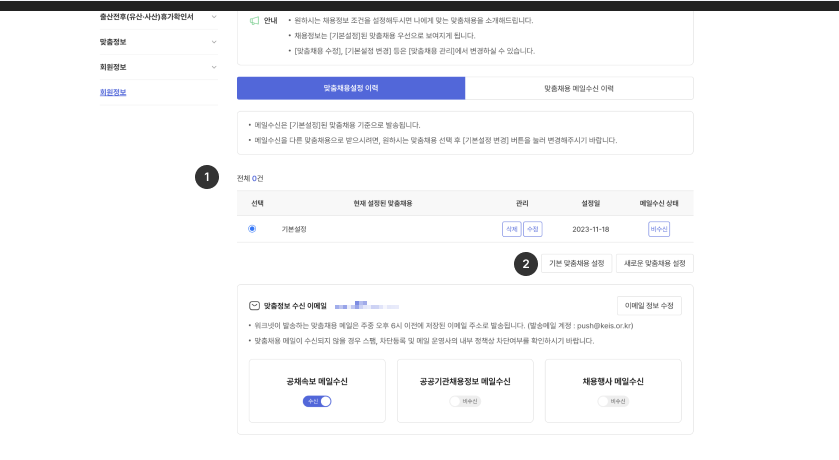
Task: Open the 회원정보 sidebar menu label
Action: (x=113, y=67)
